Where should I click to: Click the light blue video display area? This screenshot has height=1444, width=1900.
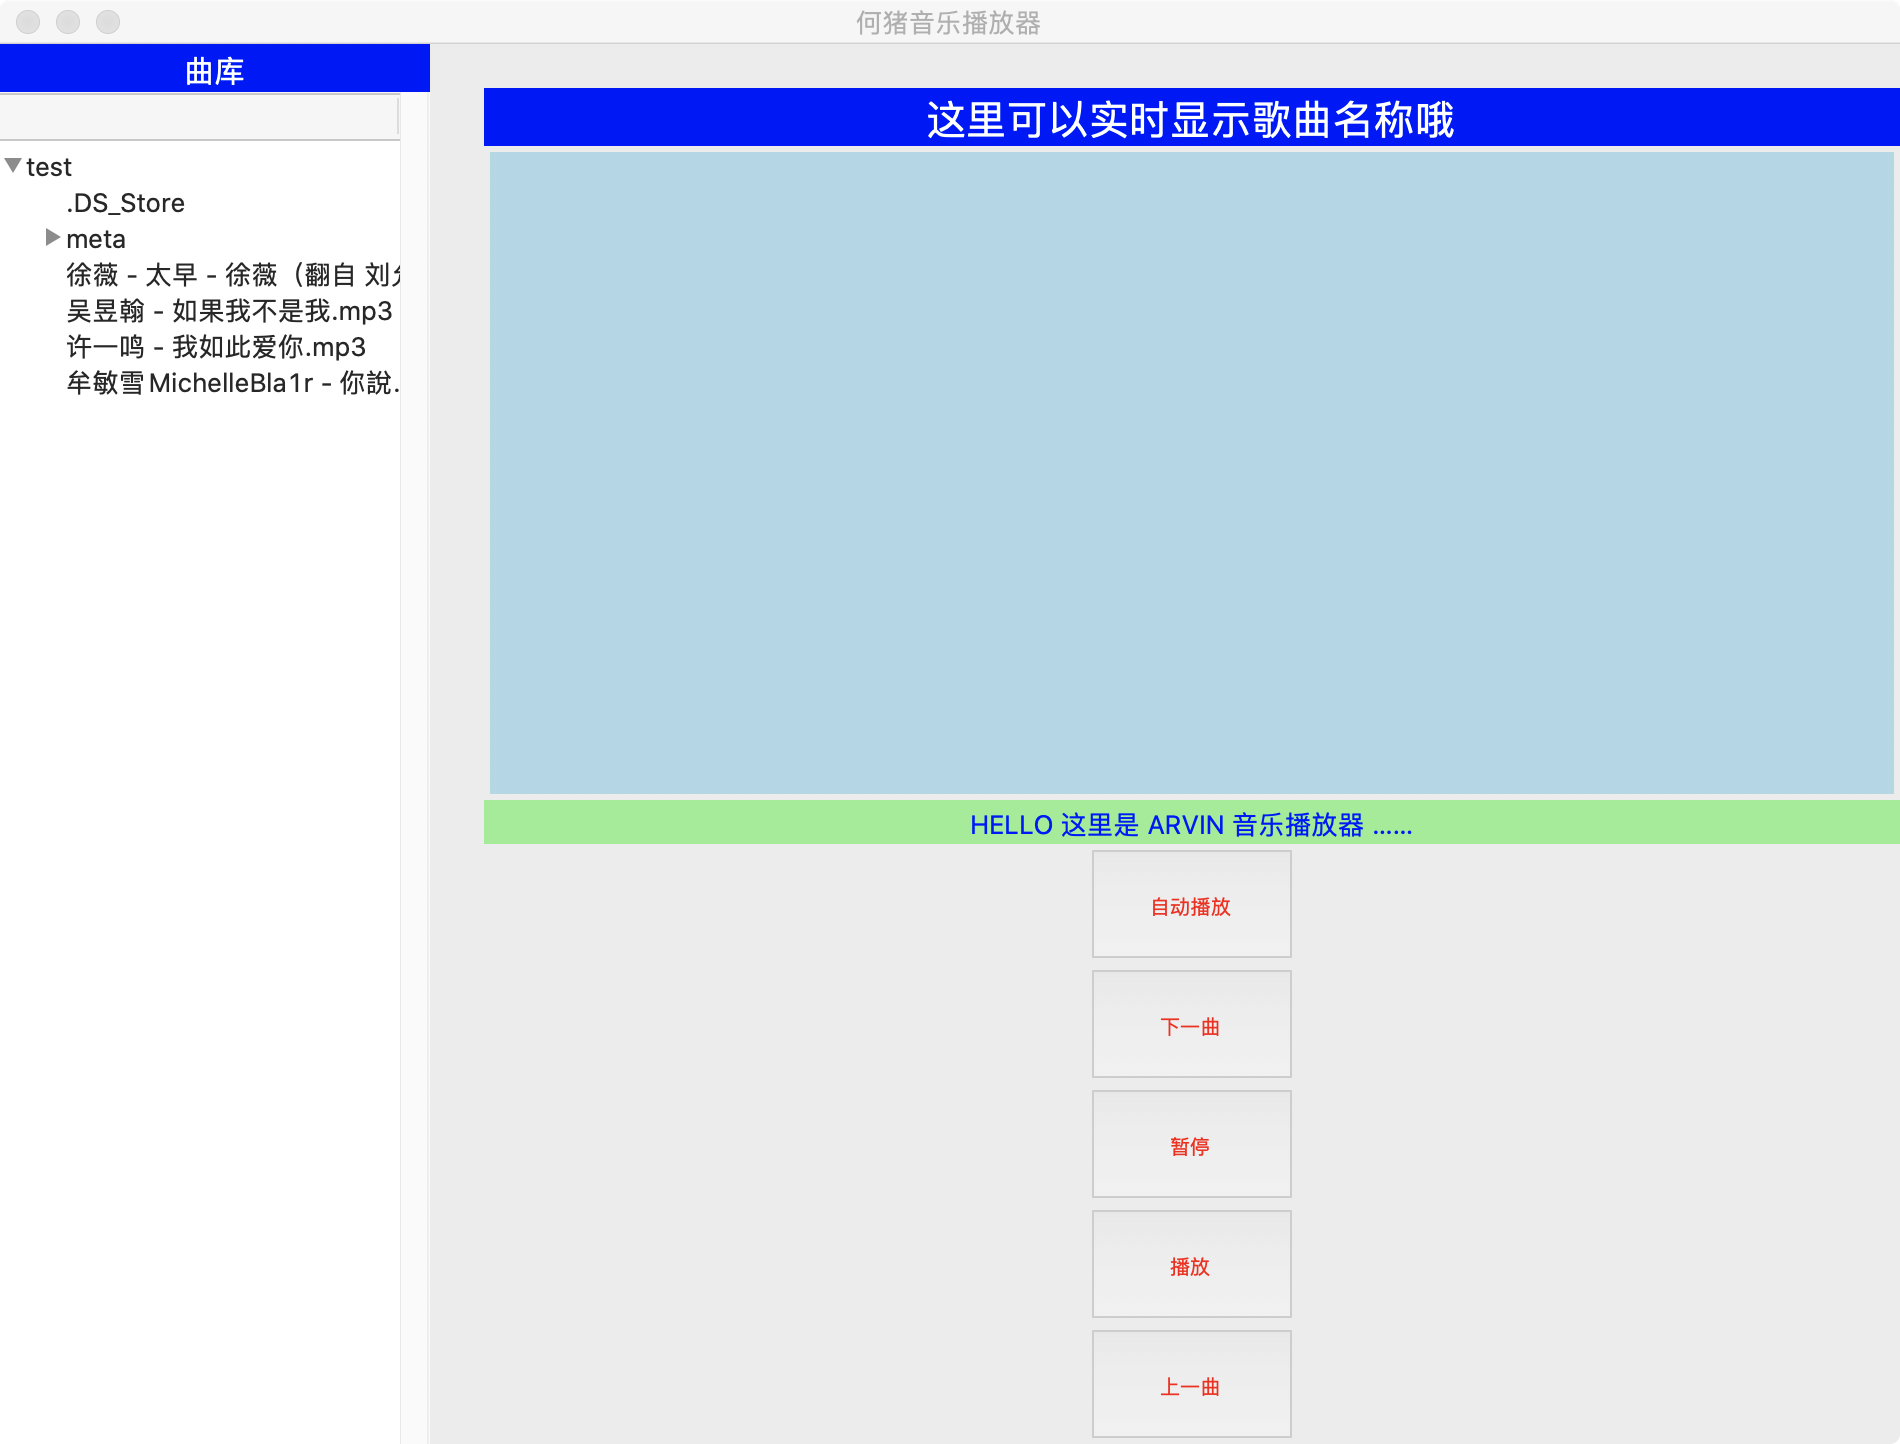1190,470
